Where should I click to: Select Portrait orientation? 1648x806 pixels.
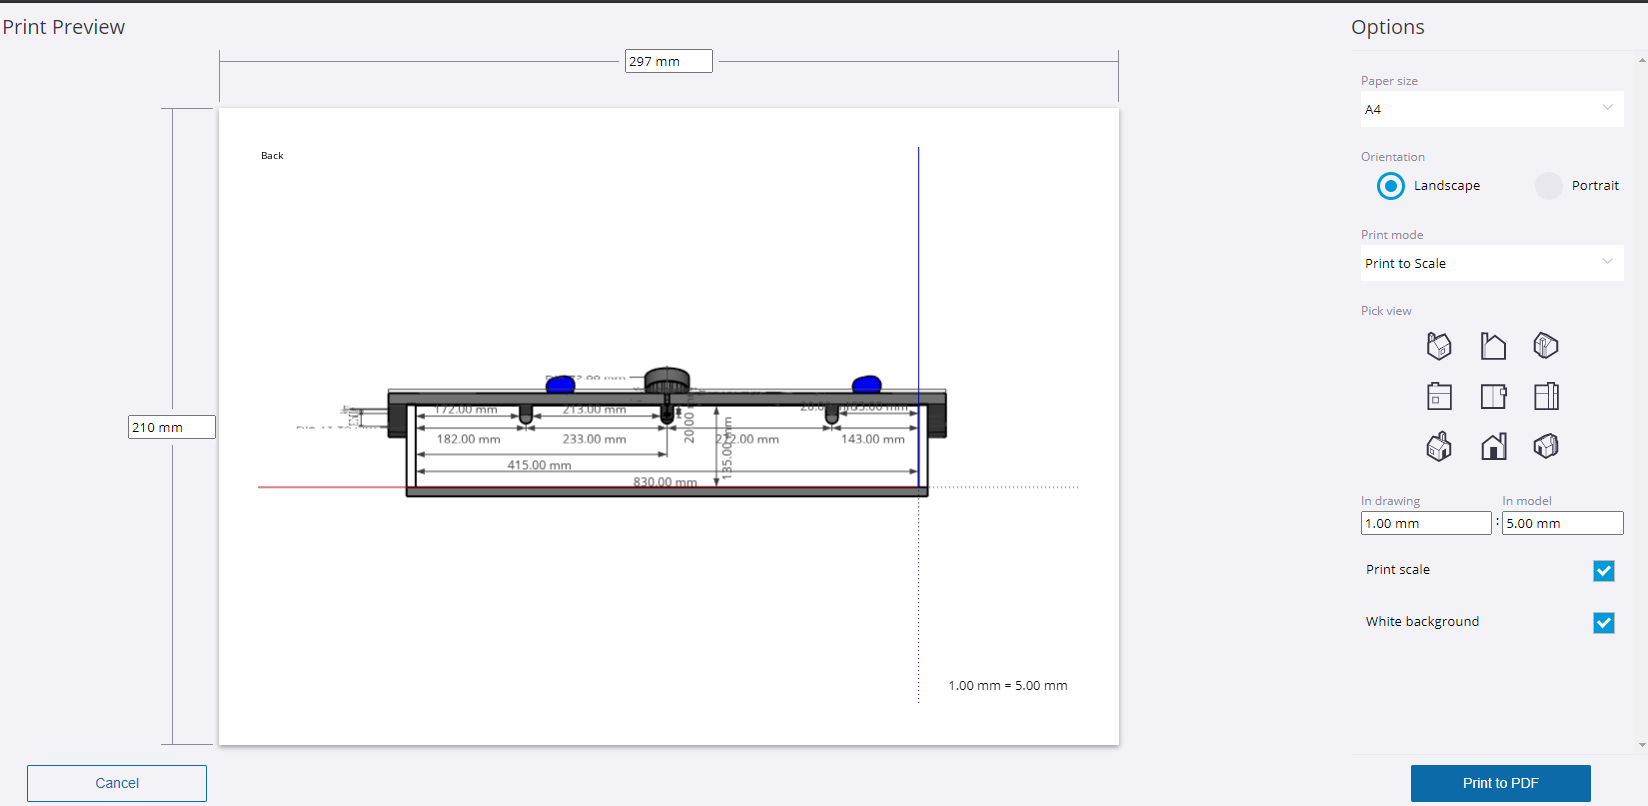[1549, 186]
